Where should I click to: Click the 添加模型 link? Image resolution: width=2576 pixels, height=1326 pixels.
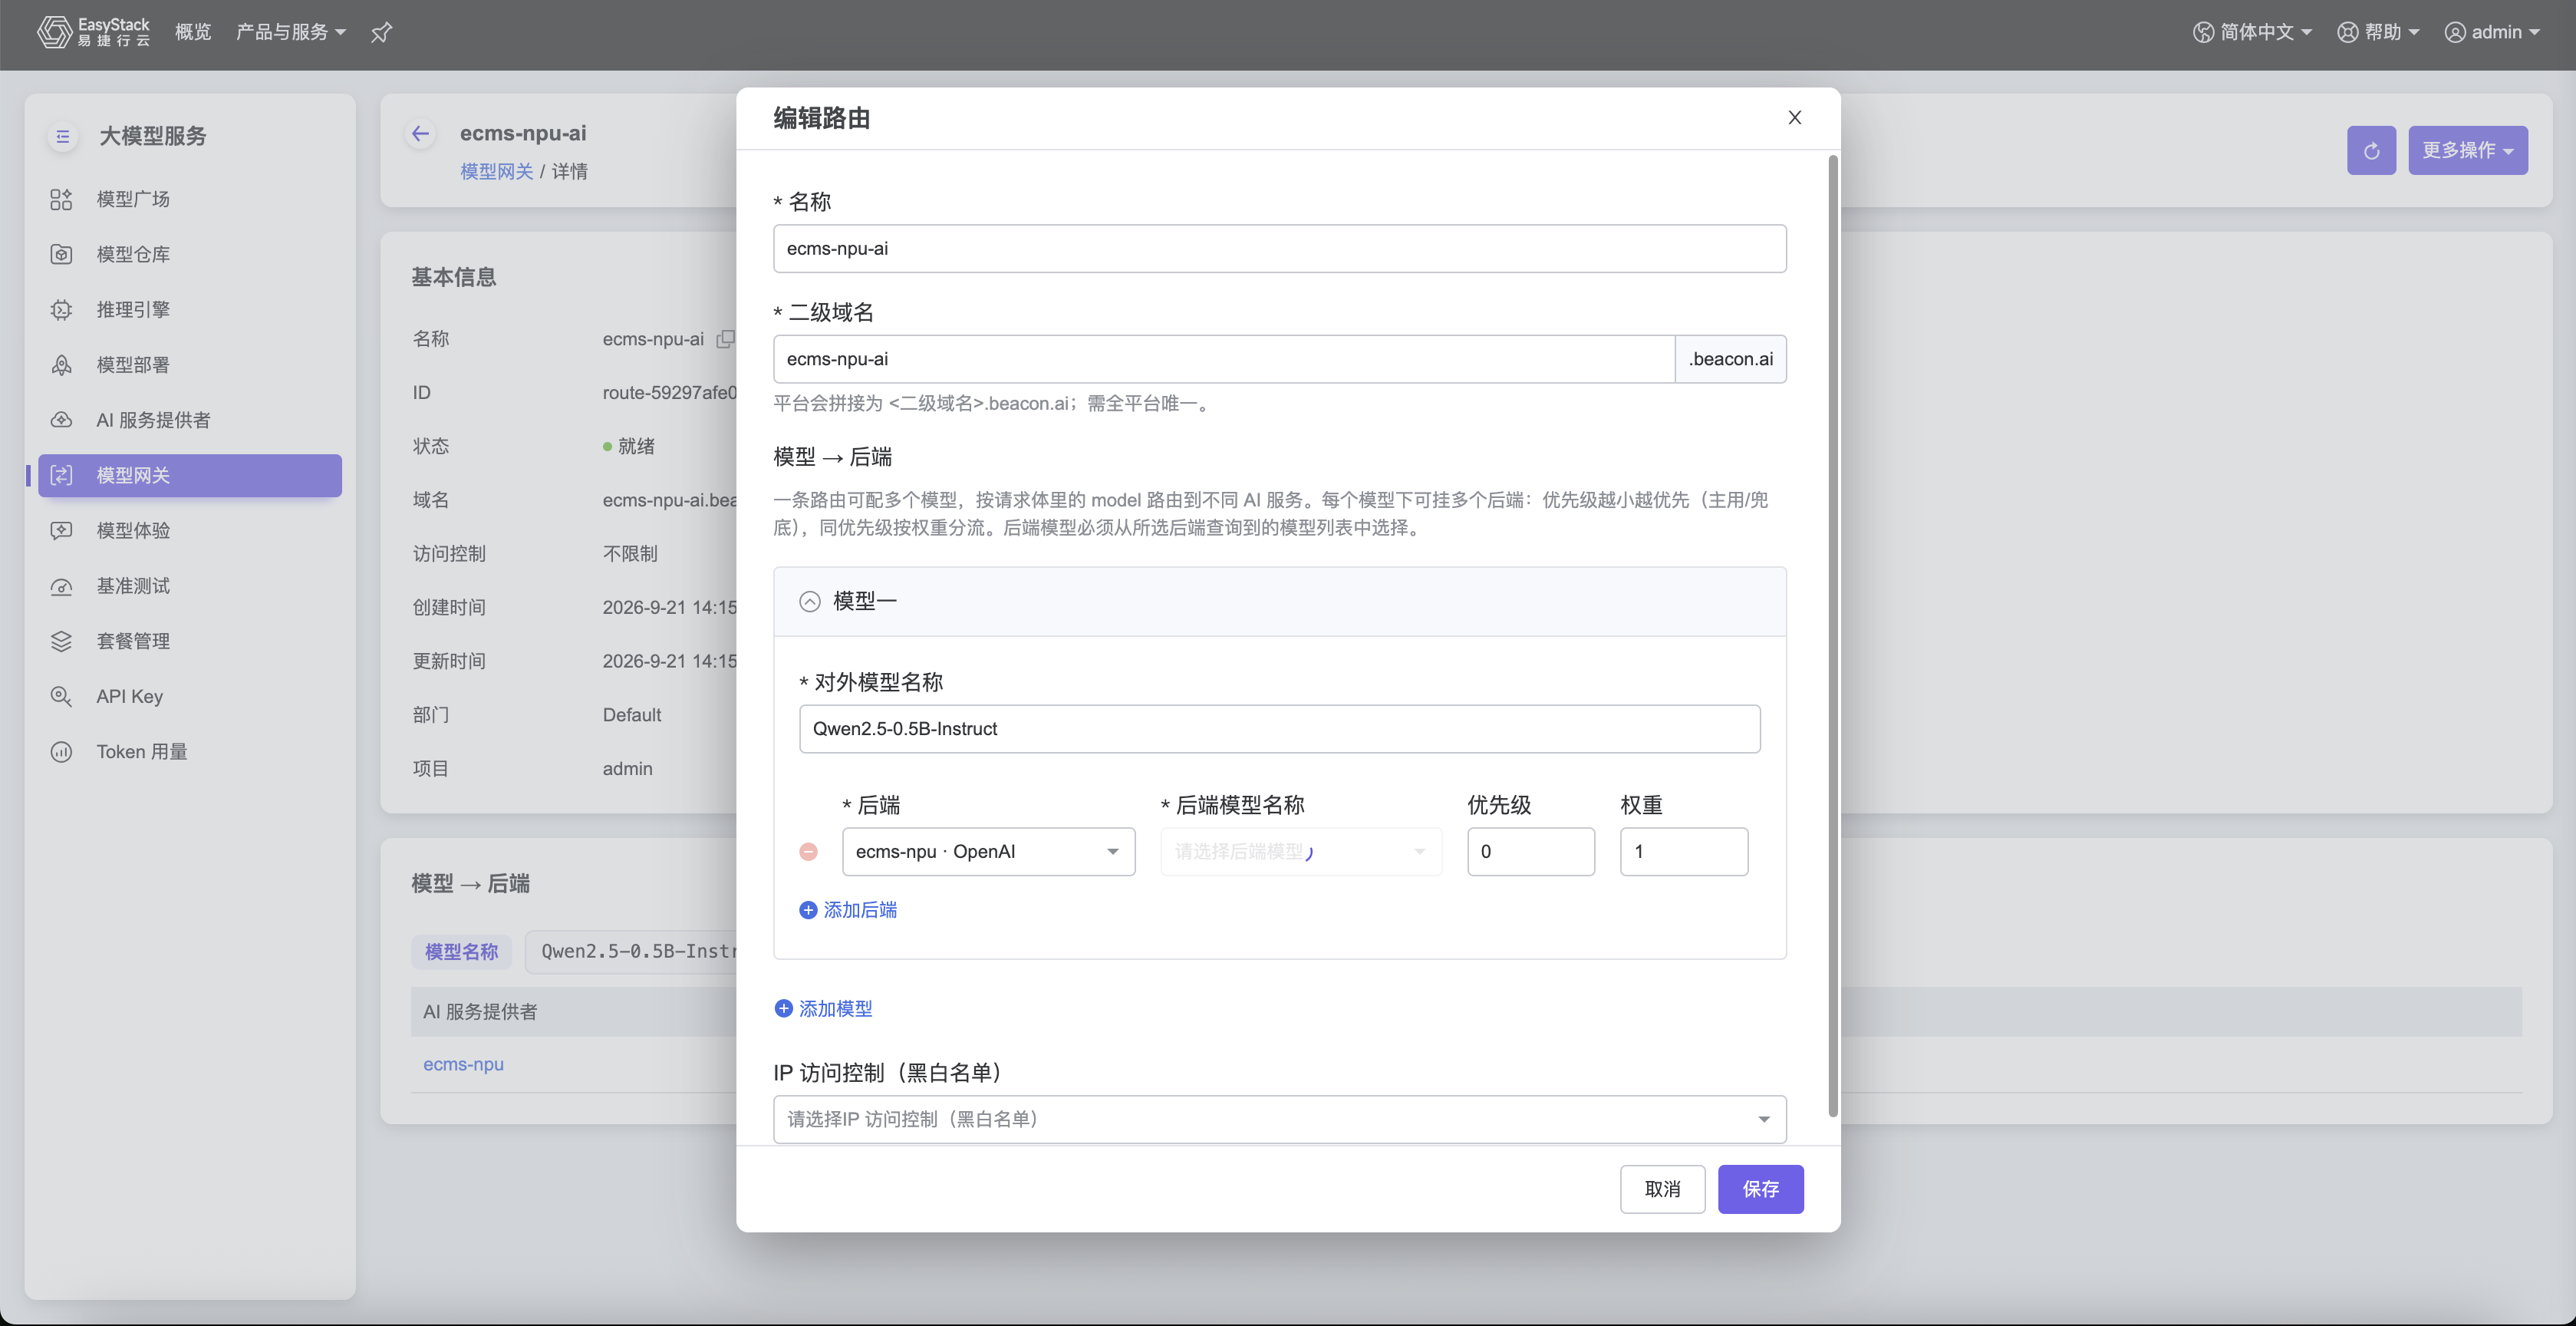pyautogui.click(x=824, y=1009)
